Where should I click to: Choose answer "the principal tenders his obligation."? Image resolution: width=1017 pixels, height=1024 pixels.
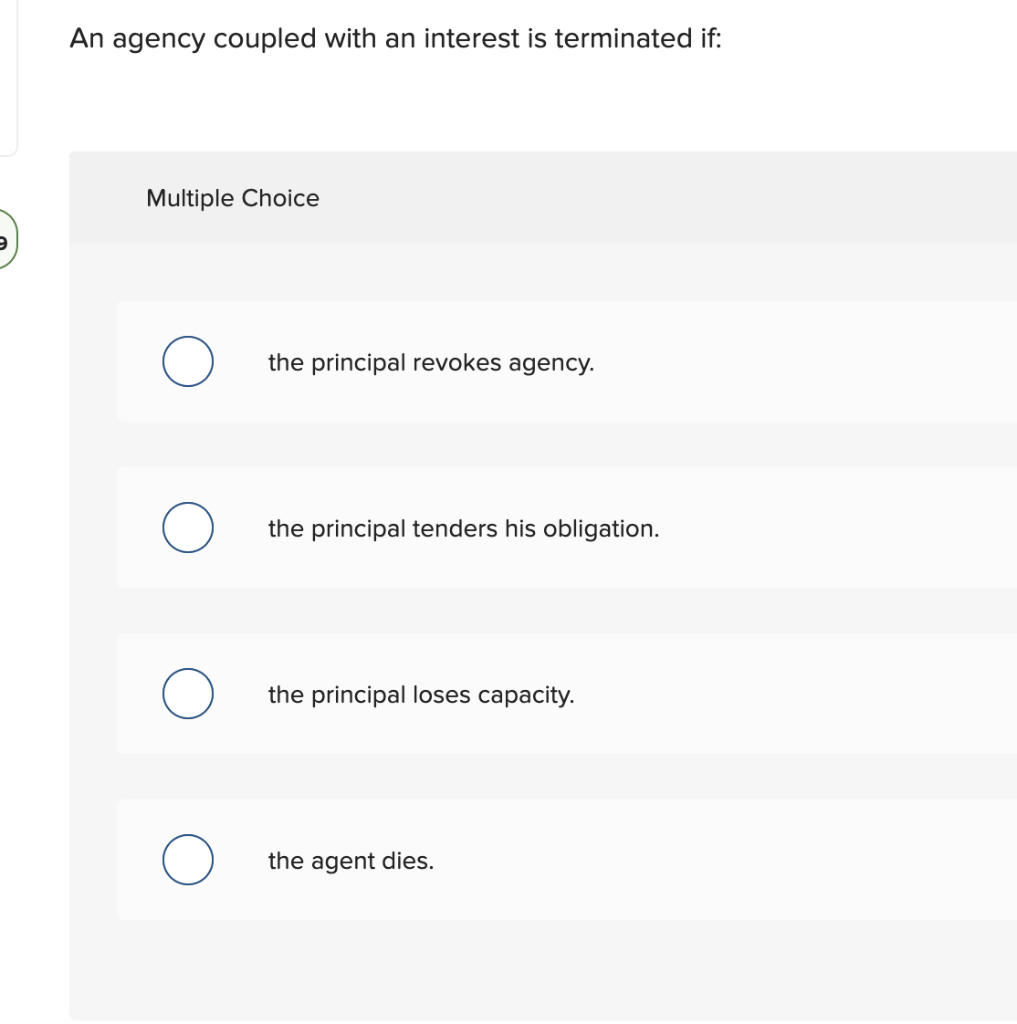pyautogui.click(x=463, y=528)
